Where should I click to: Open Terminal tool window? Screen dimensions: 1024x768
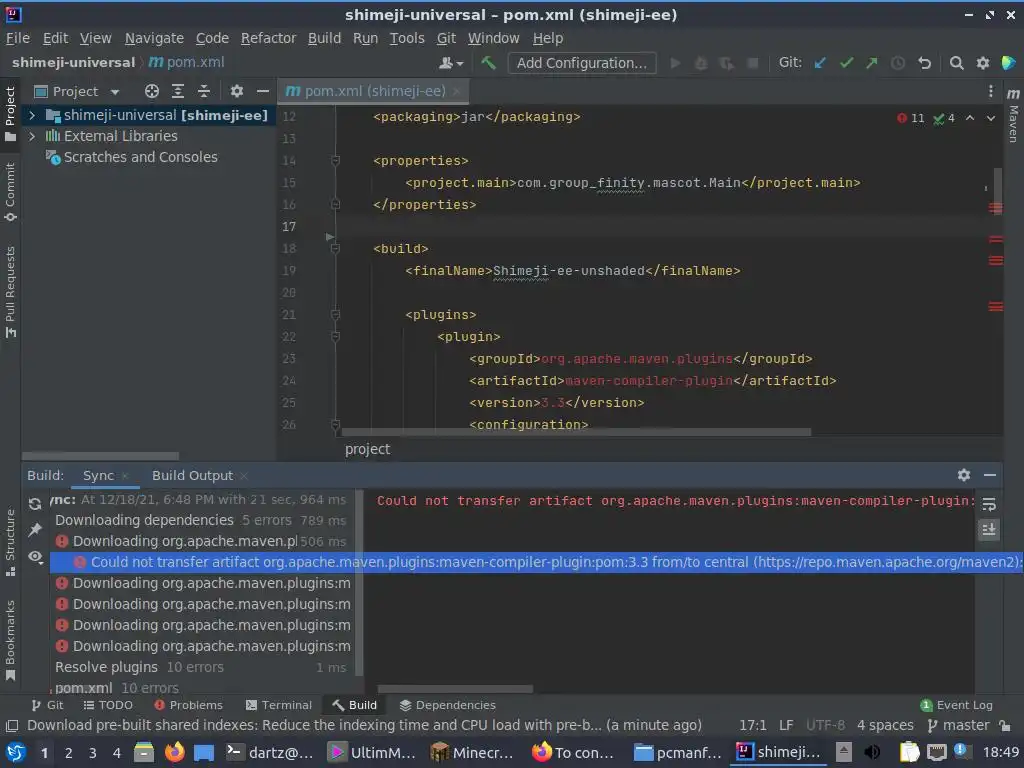coord(279,705)
